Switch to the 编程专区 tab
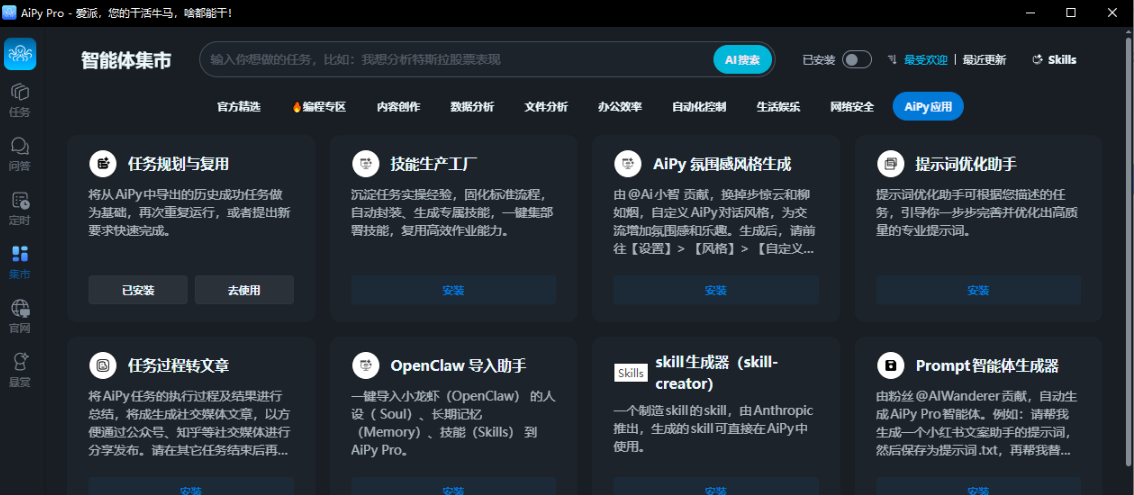The height and width of the screenshot is (495, 1134). point(319,106)
